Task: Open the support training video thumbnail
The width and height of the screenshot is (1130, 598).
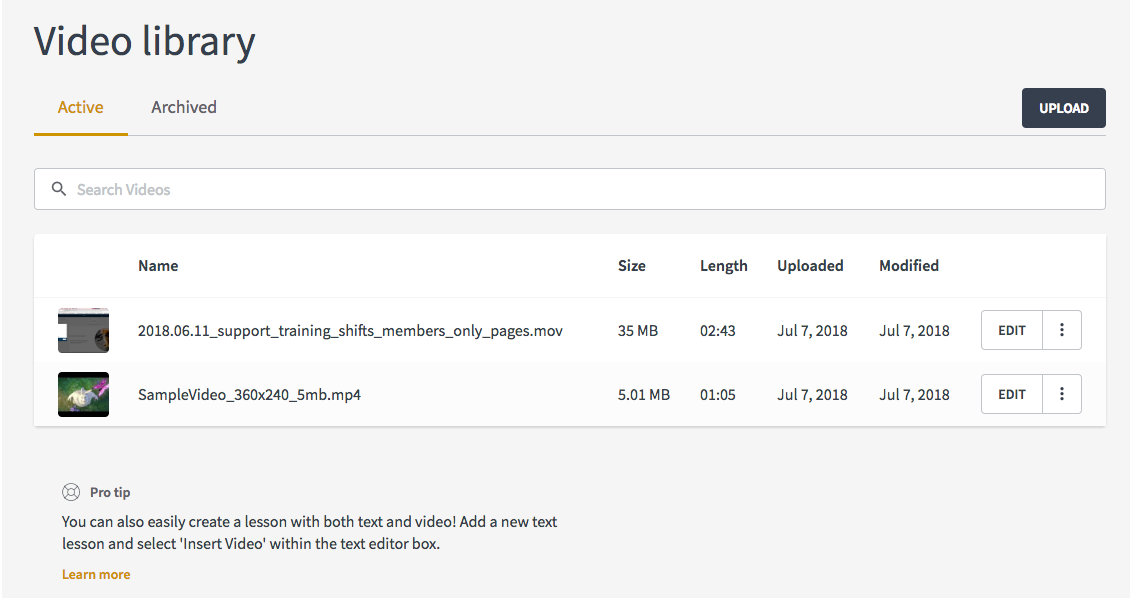Action: click(x=83, y=330)
